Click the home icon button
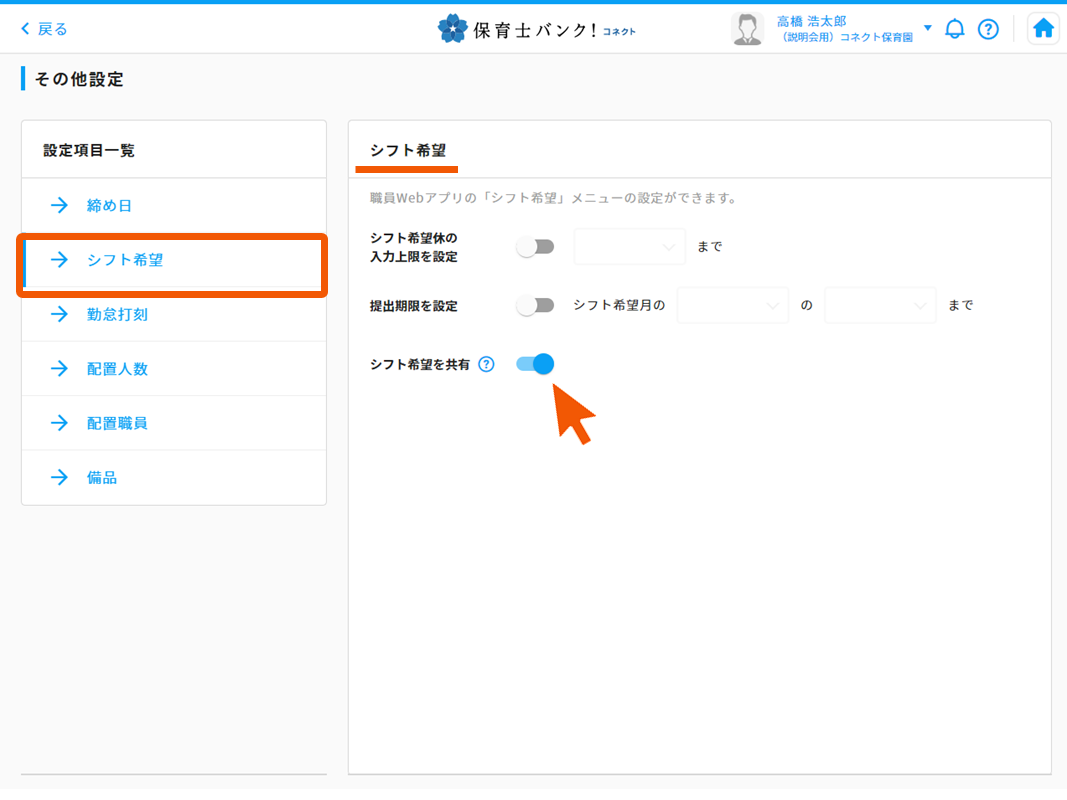The height and width of the screenshot is (800, 1067). pyautogui.click(x=1043, y=29)
